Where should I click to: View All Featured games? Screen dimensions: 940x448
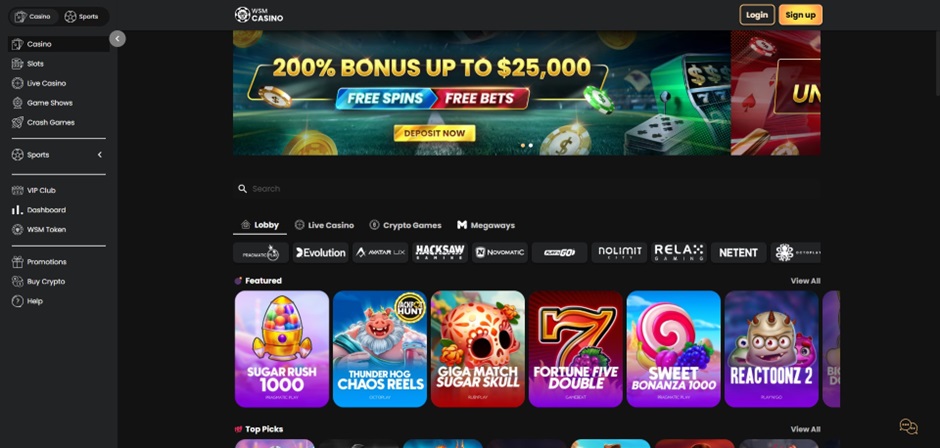[805, 281]
